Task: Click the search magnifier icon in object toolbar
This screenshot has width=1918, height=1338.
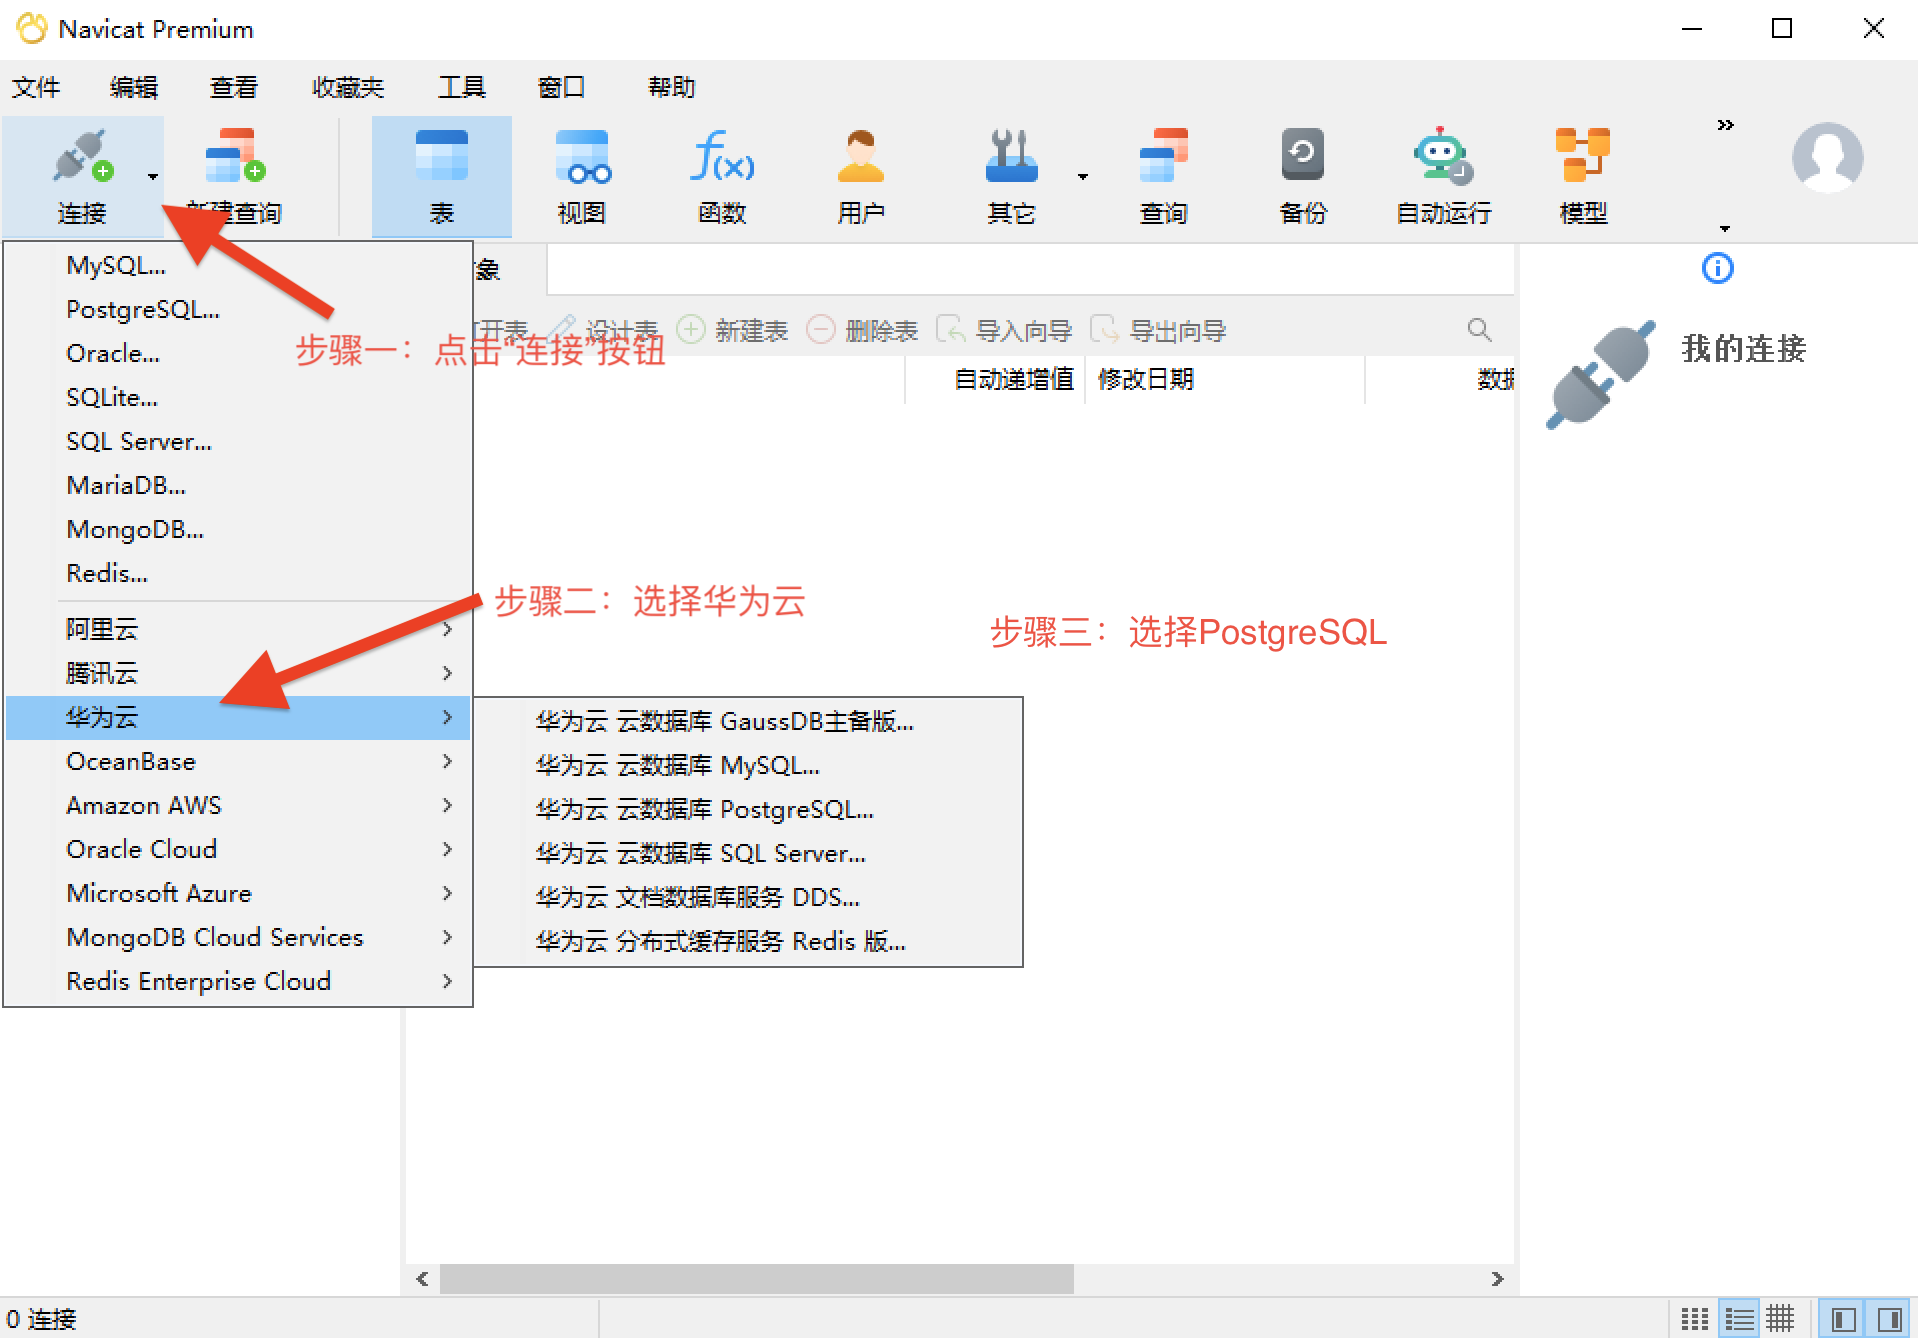Action: click(1479, 330)
